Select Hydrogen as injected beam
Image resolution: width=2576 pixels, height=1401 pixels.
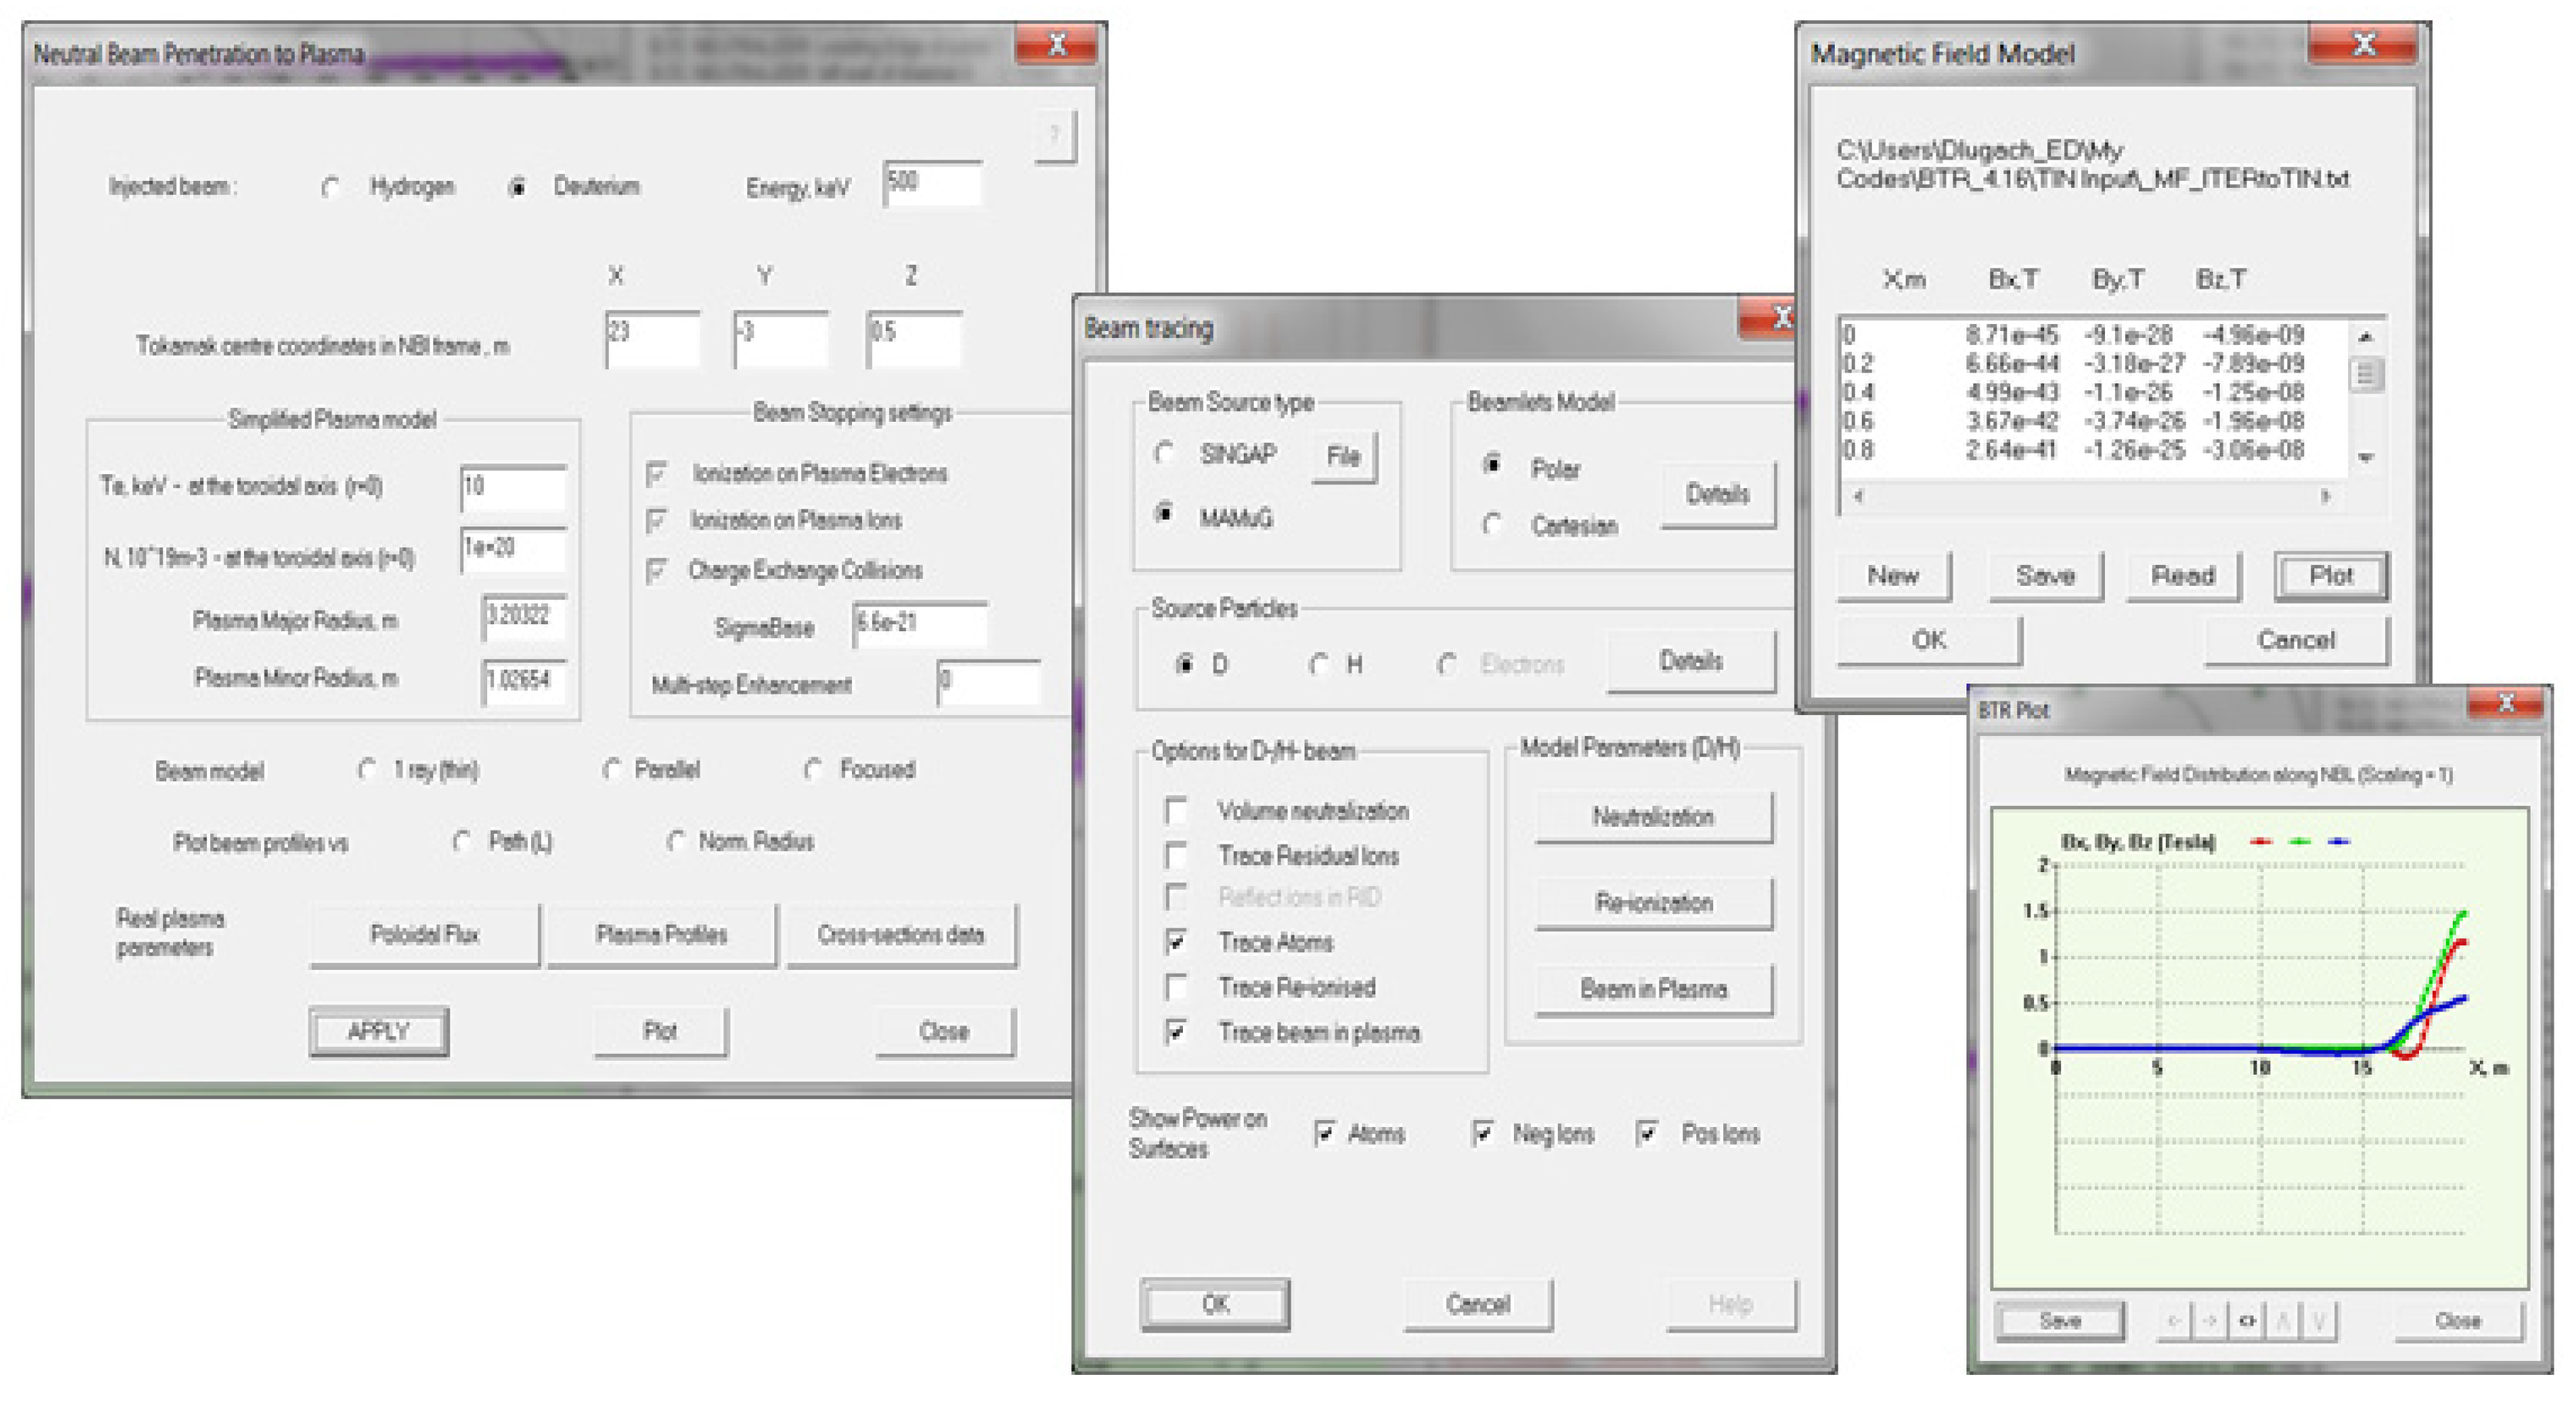pos(331,187)
